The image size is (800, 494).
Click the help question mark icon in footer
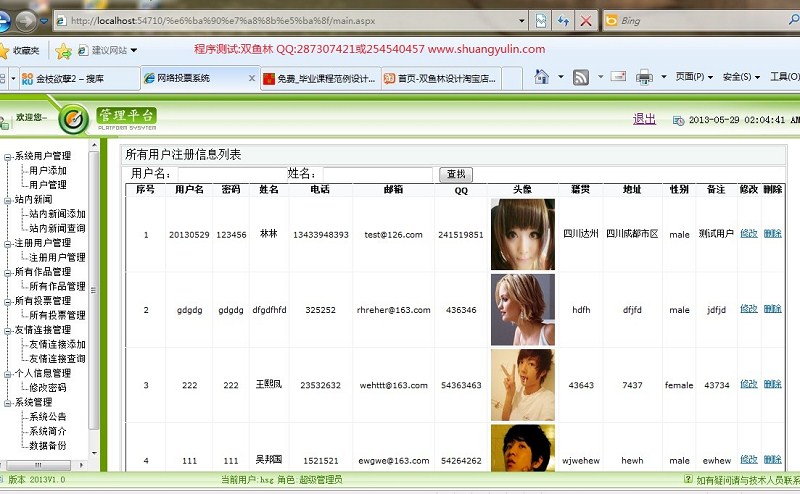688,479
